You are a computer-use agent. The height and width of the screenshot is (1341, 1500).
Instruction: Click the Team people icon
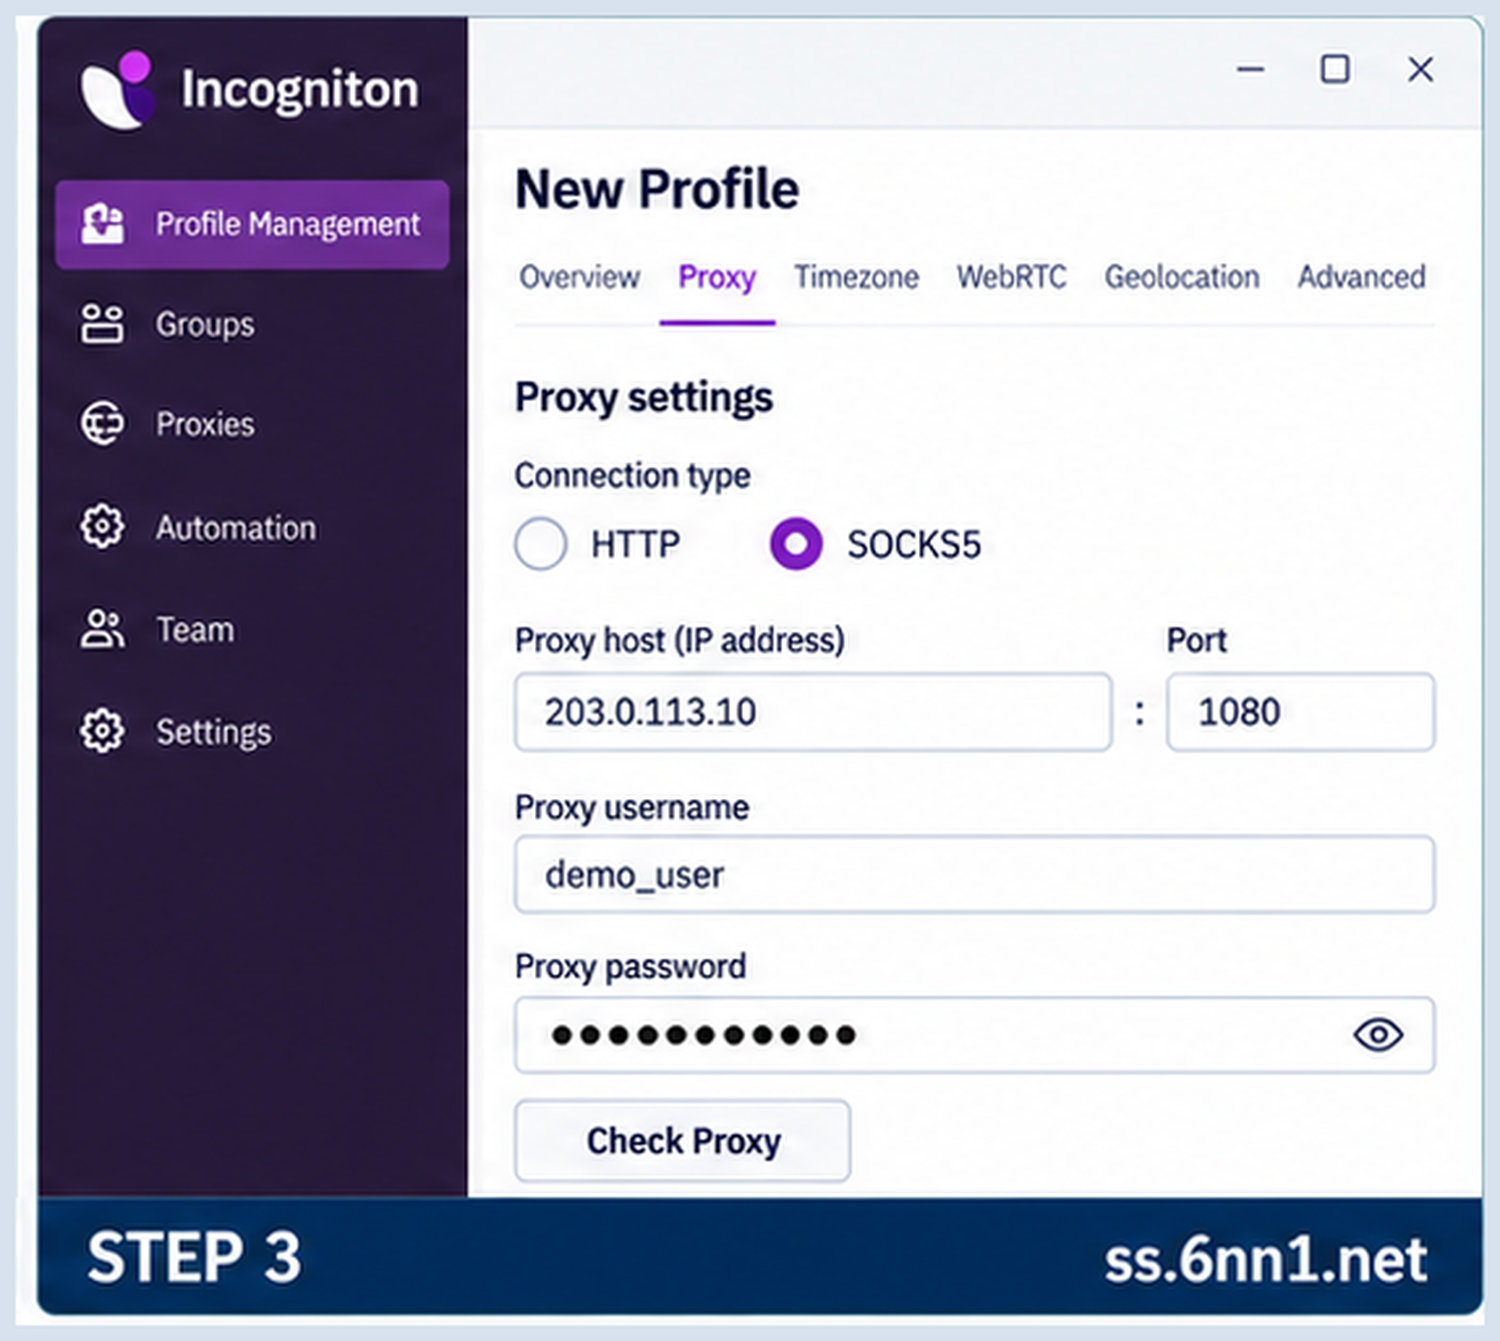click(102, 629)
